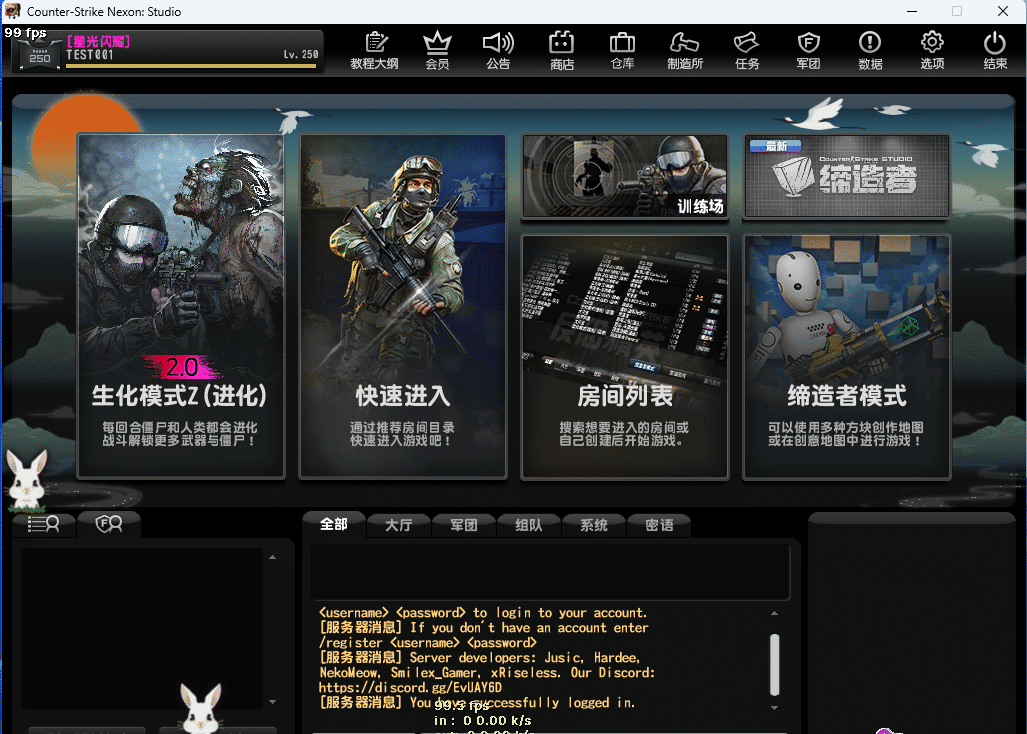1027x734 pixels.
Task: Switch to the 系统 chat tab
Action: 594,525
